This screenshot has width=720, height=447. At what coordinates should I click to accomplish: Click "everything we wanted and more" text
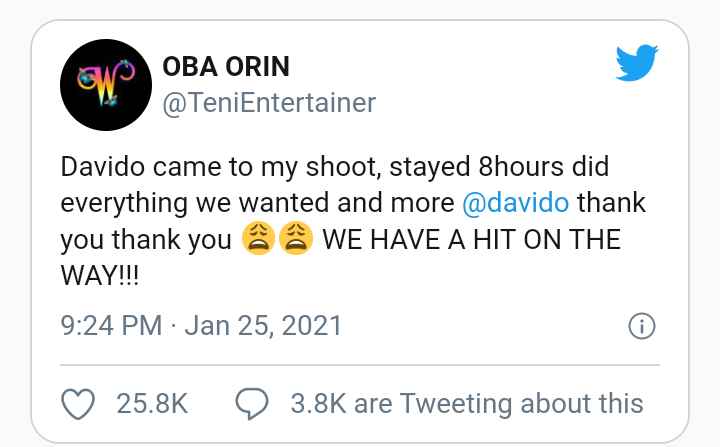click(x=256, y=203)
